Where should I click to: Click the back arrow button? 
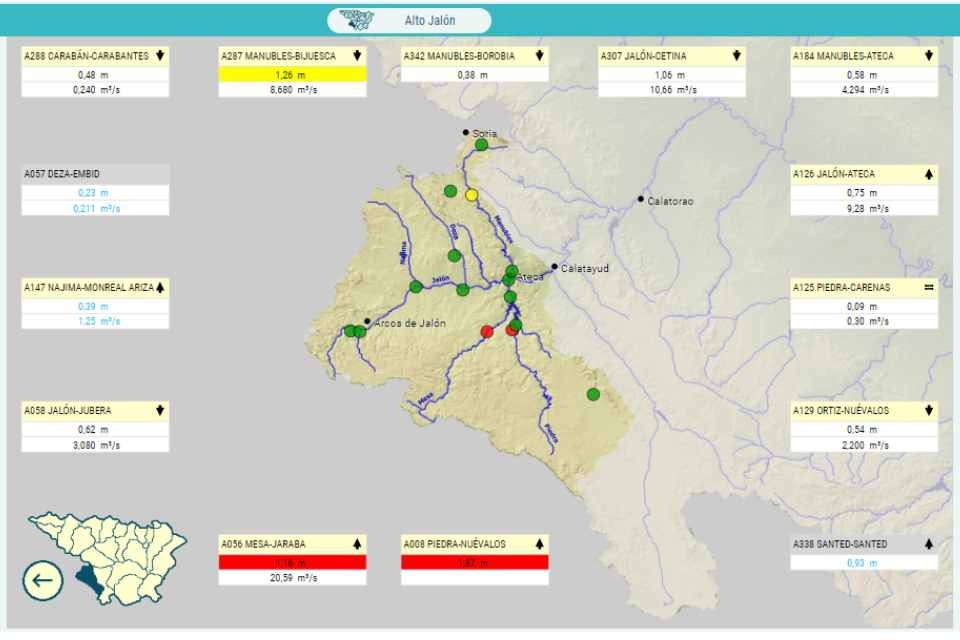coord(43,580)
